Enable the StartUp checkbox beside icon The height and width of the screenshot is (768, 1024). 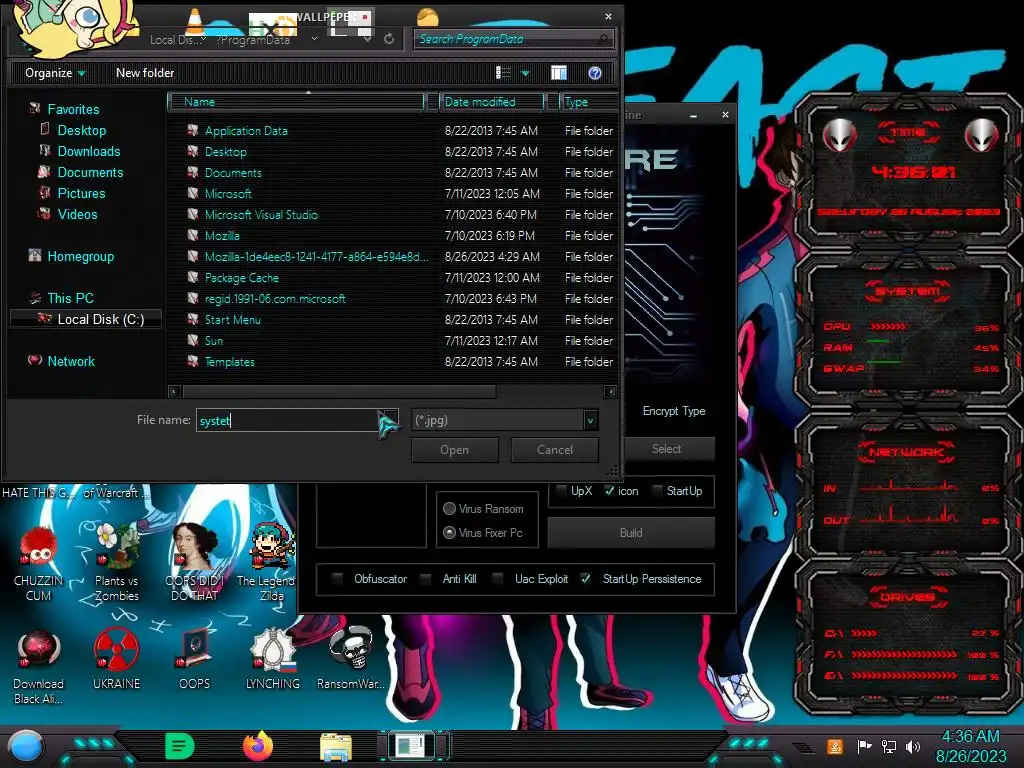click(657, 491)
